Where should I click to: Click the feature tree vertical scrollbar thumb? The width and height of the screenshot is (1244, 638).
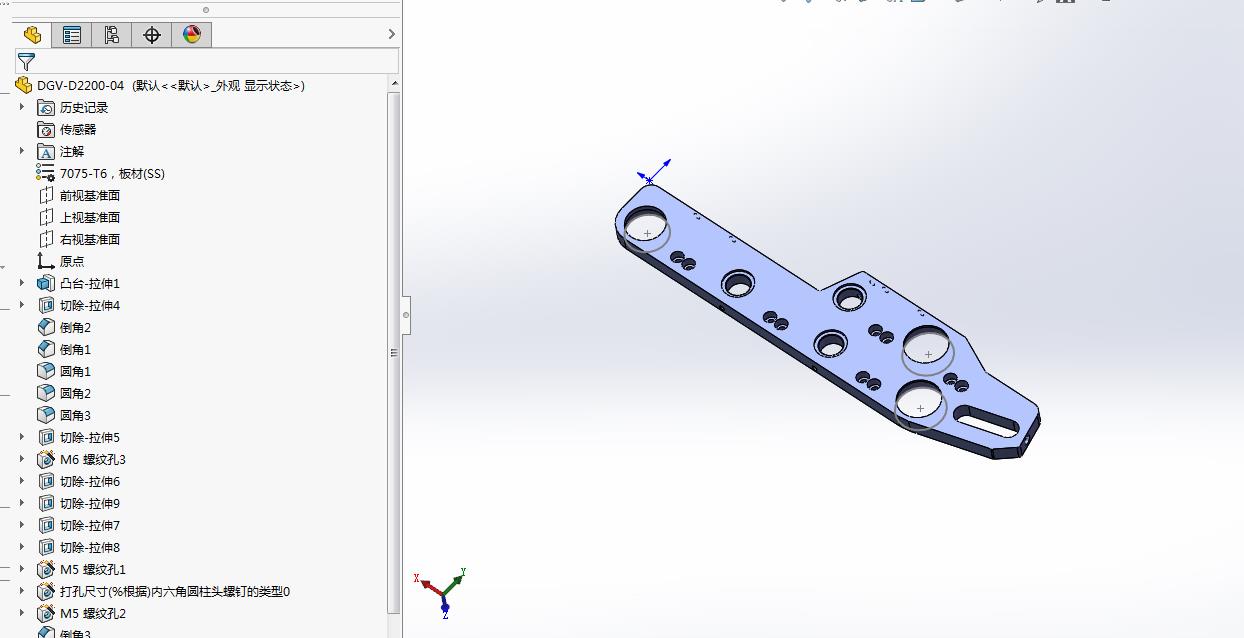(394, 353)
